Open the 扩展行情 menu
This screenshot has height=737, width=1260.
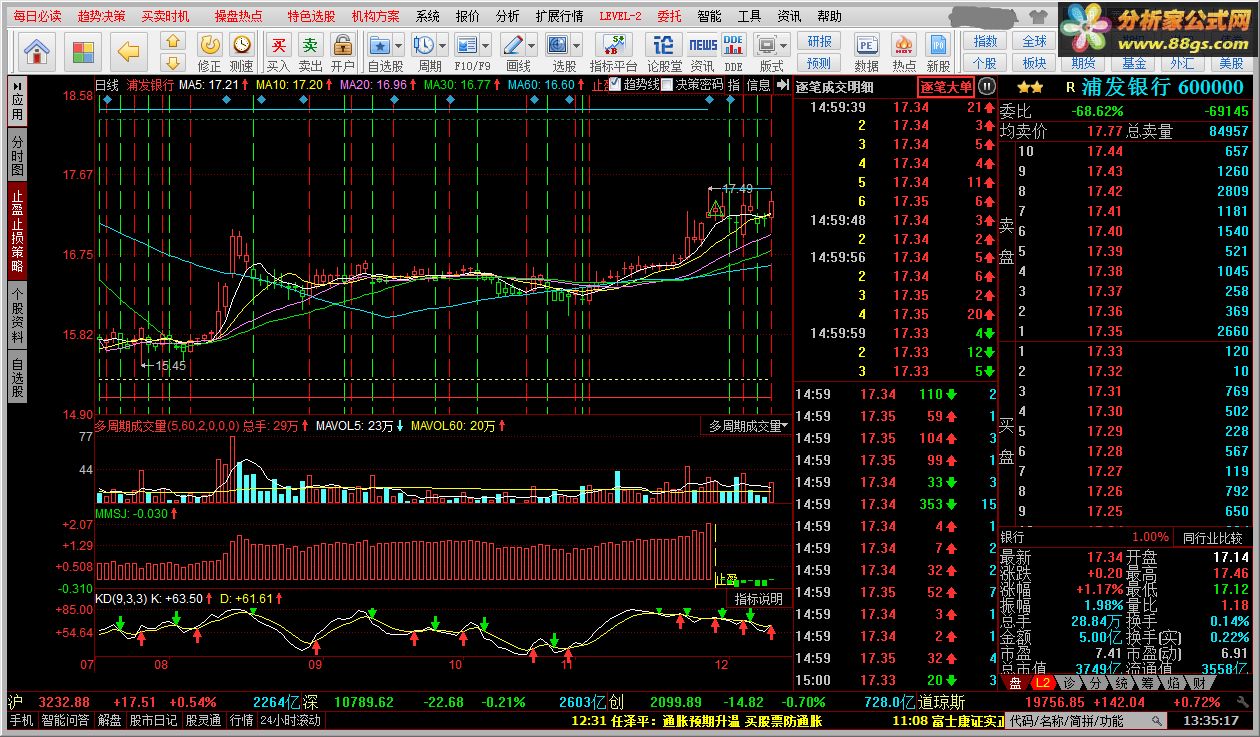559,16
